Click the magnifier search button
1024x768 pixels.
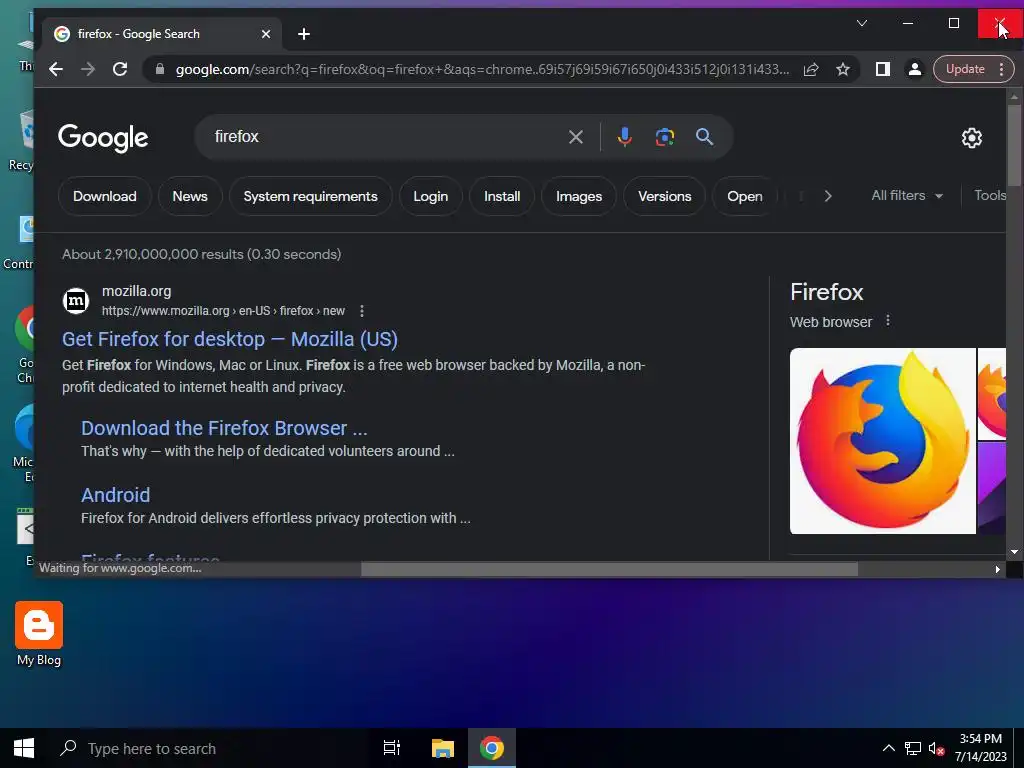(704, 136)
